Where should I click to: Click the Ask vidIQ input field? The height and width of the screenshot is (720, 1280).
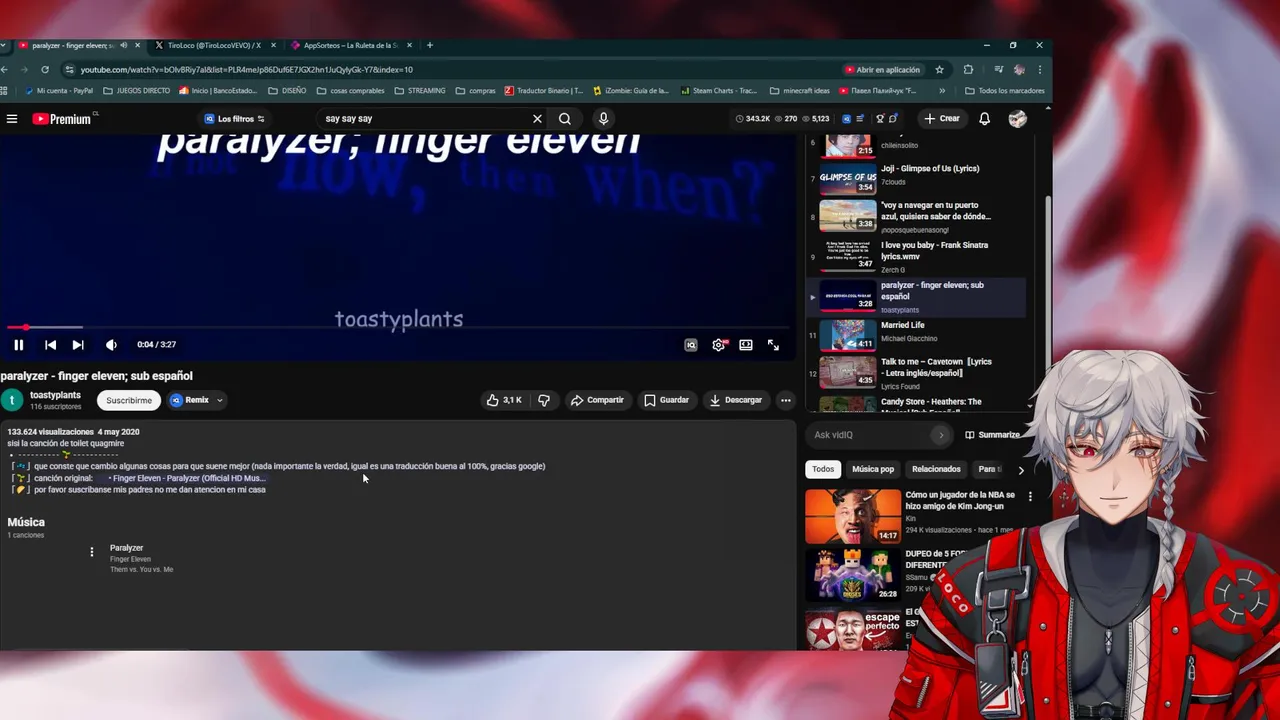pos(869,435)
